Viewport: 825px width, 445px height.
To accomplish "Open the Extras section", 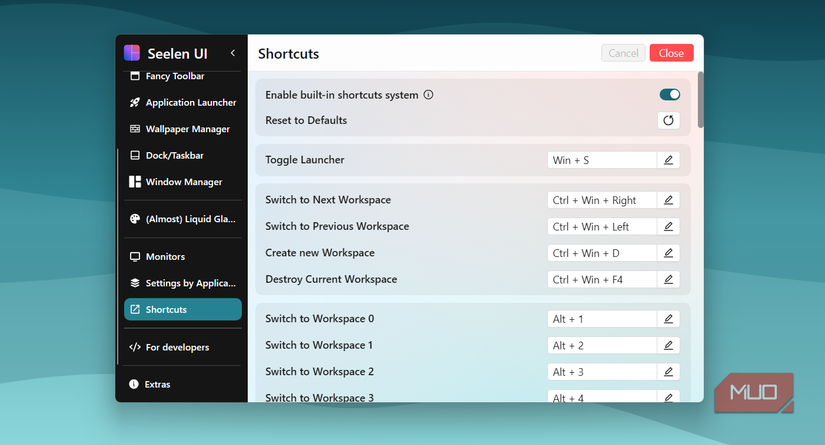I will pyautogui.click(x=183, y=385).
